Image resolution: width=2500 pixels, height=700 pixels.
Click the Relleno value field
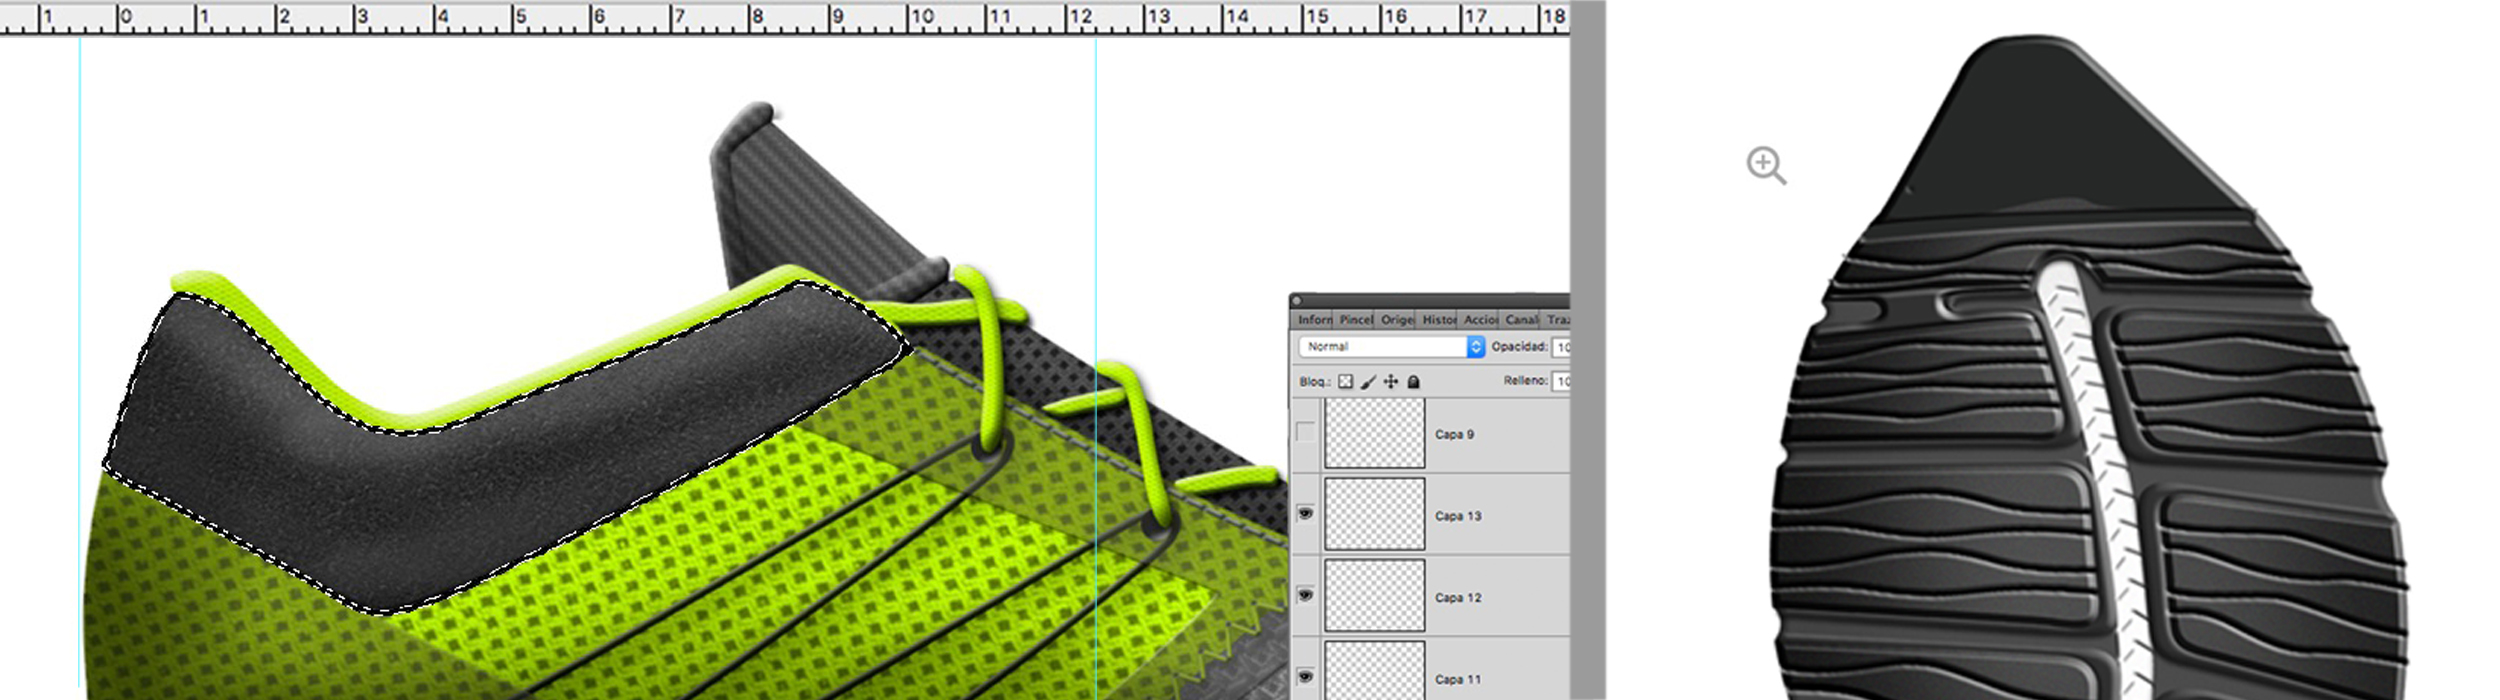(x=1561, y=381)
